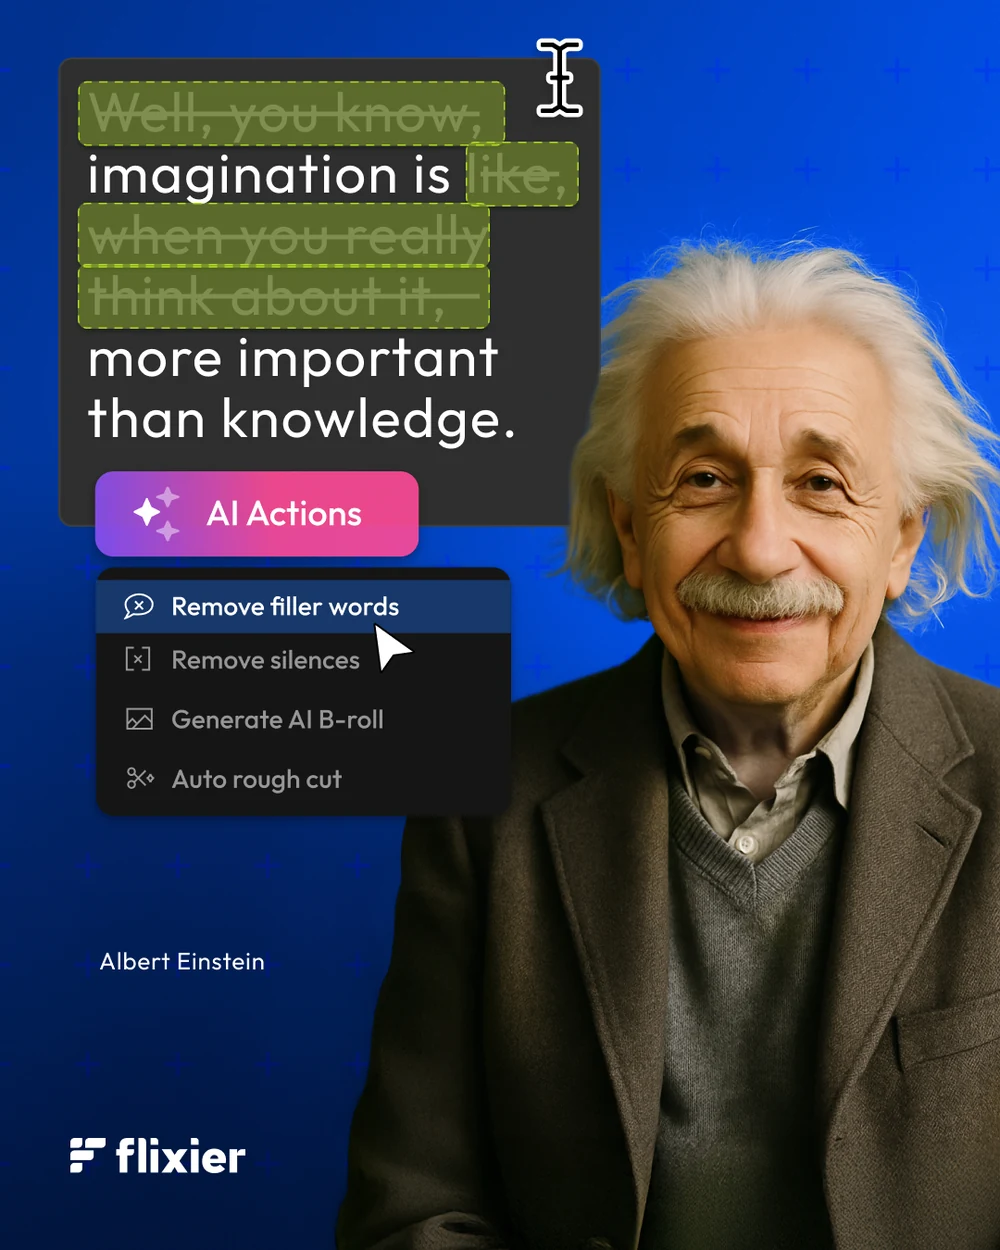
Task: Click the struck-through word "like,"
Action: (522, 175)
